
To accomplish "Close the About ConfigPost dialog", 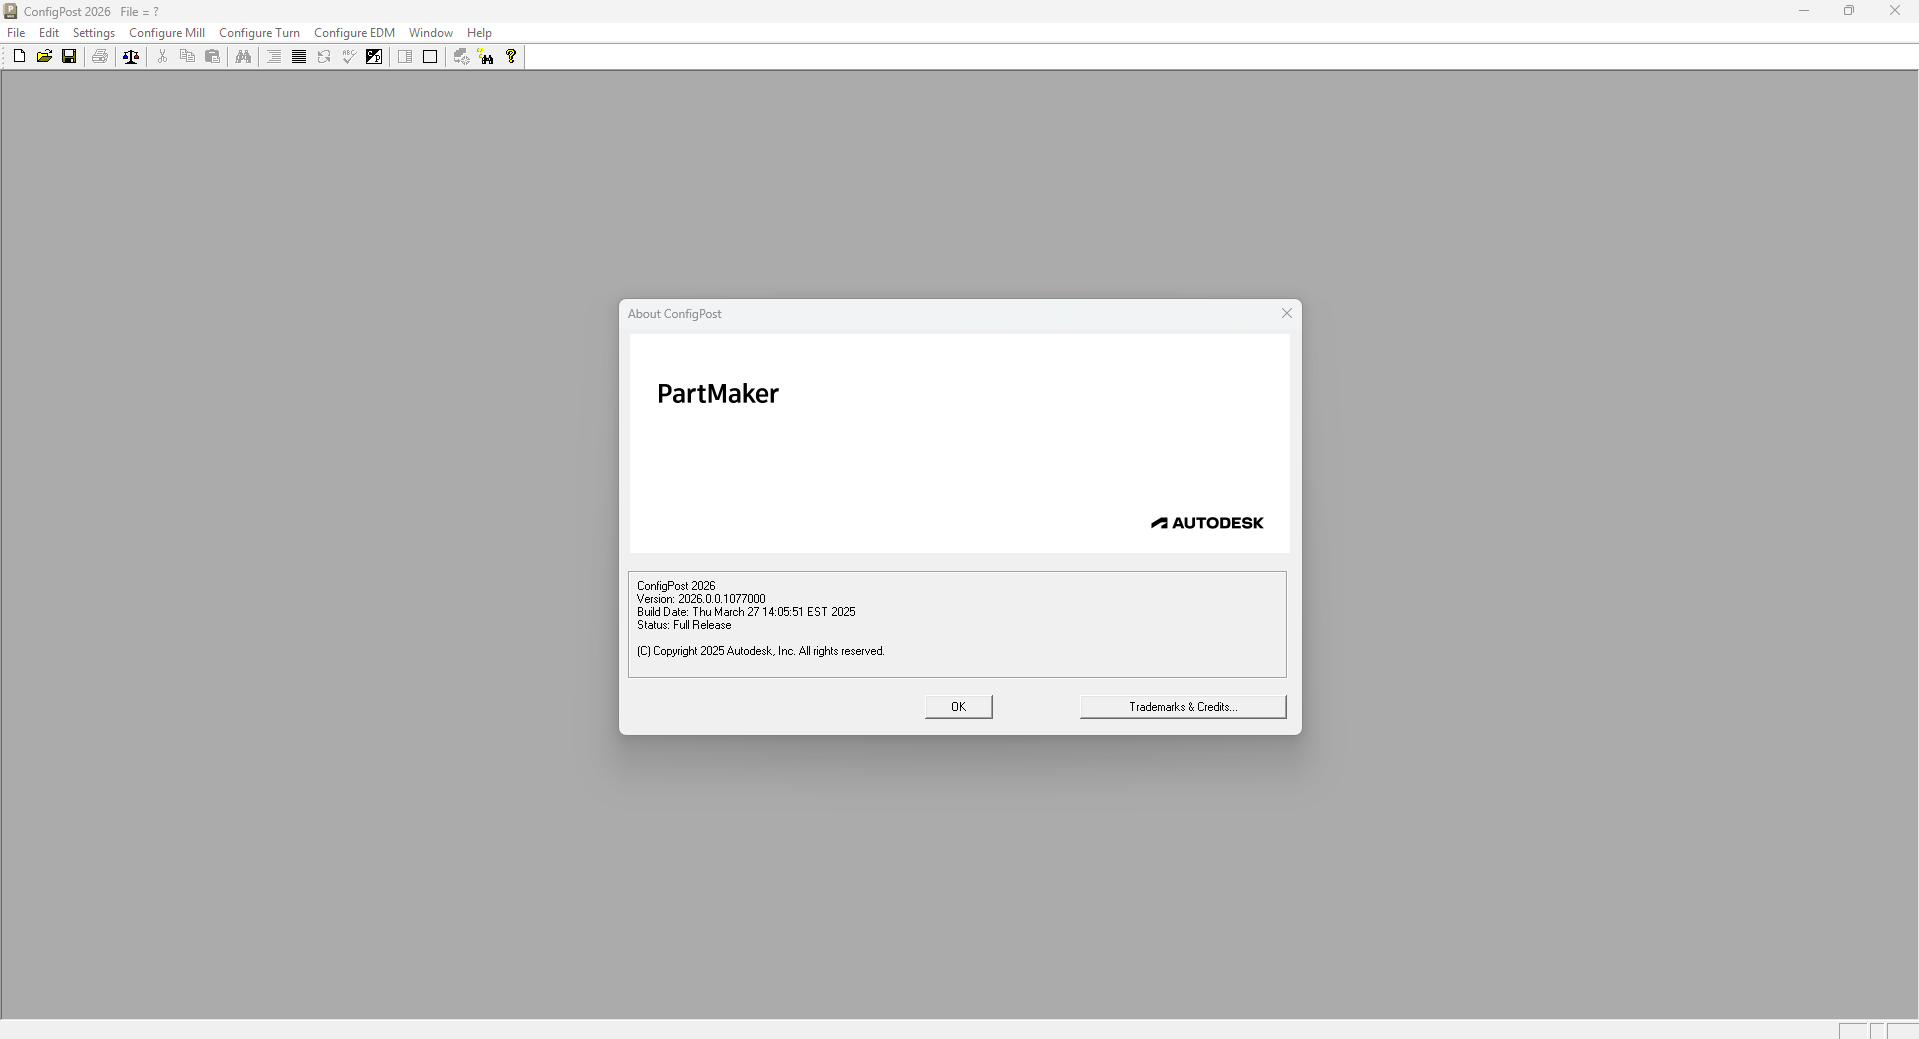I will pyautogui.click(x=1287, y=314).
